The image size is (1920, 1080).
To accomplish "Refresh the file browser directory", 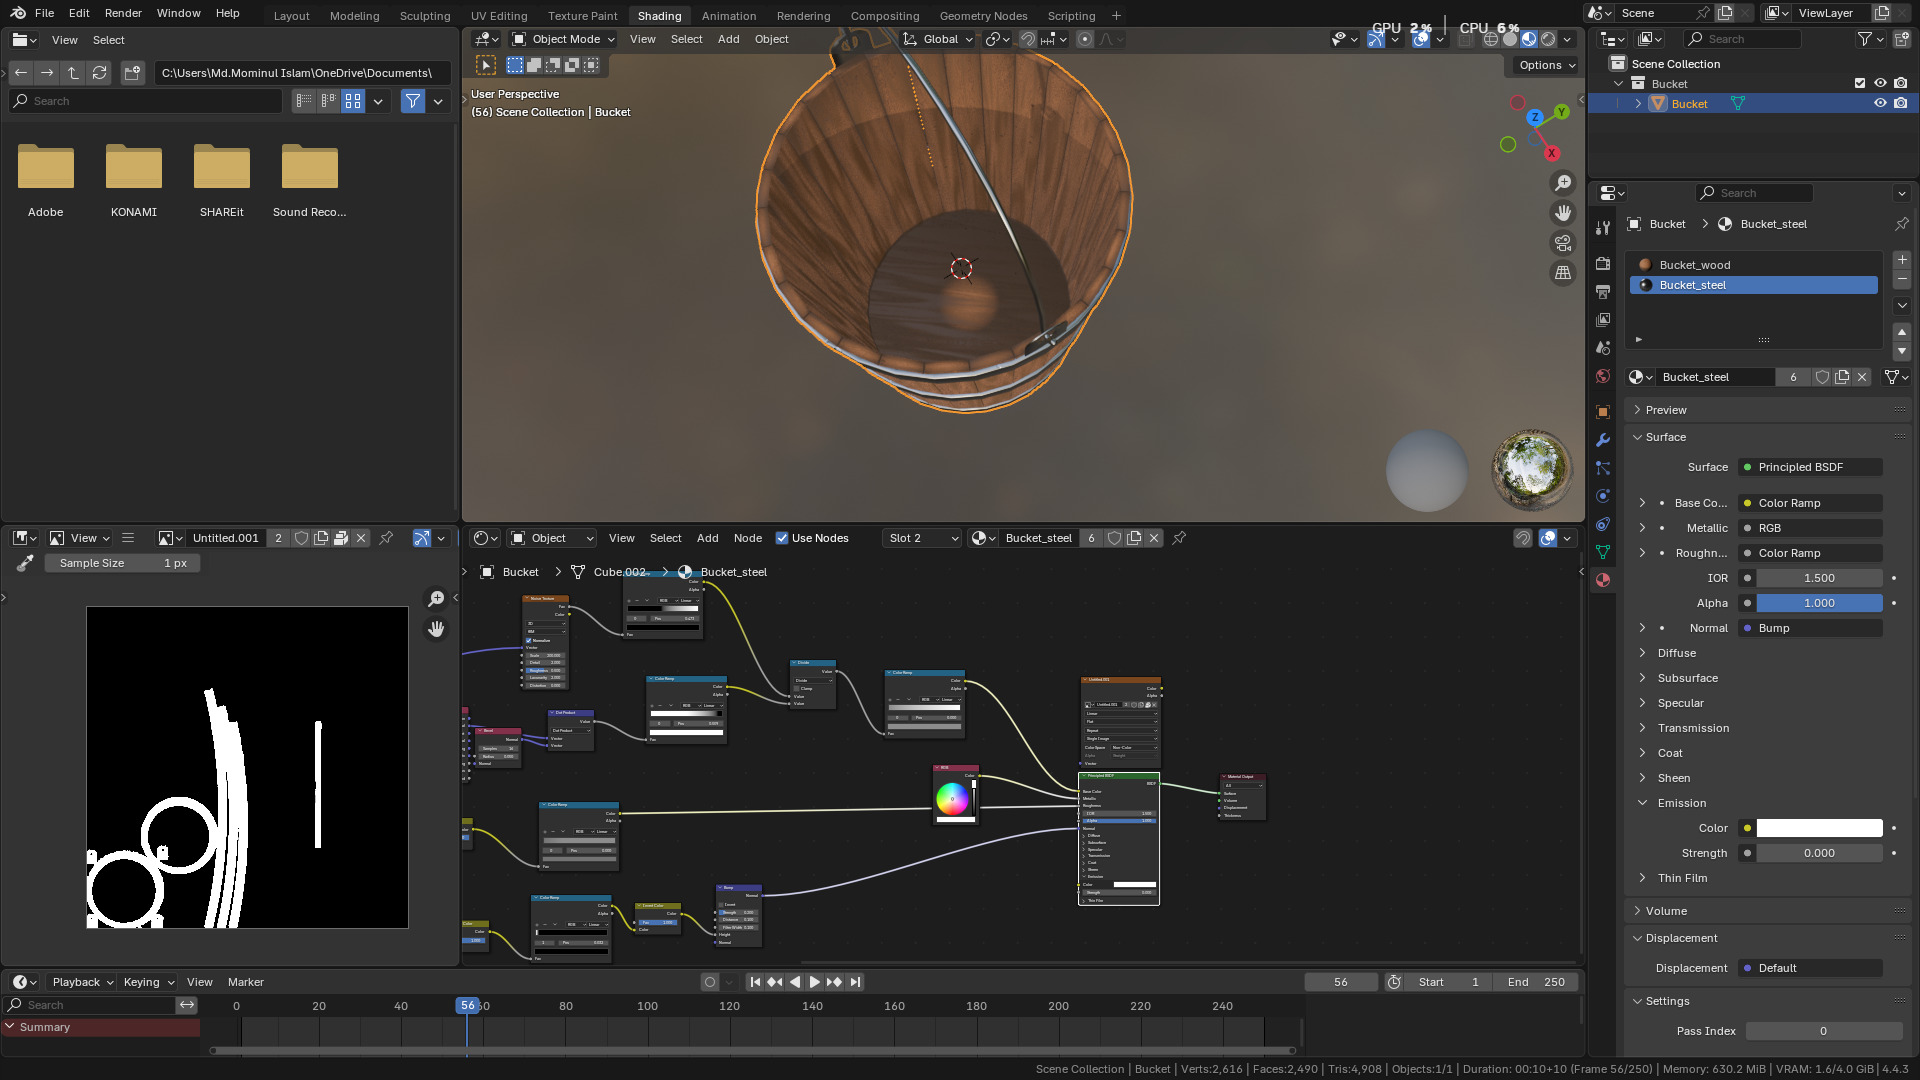I will pyautogui.click(x=99, y=73).
